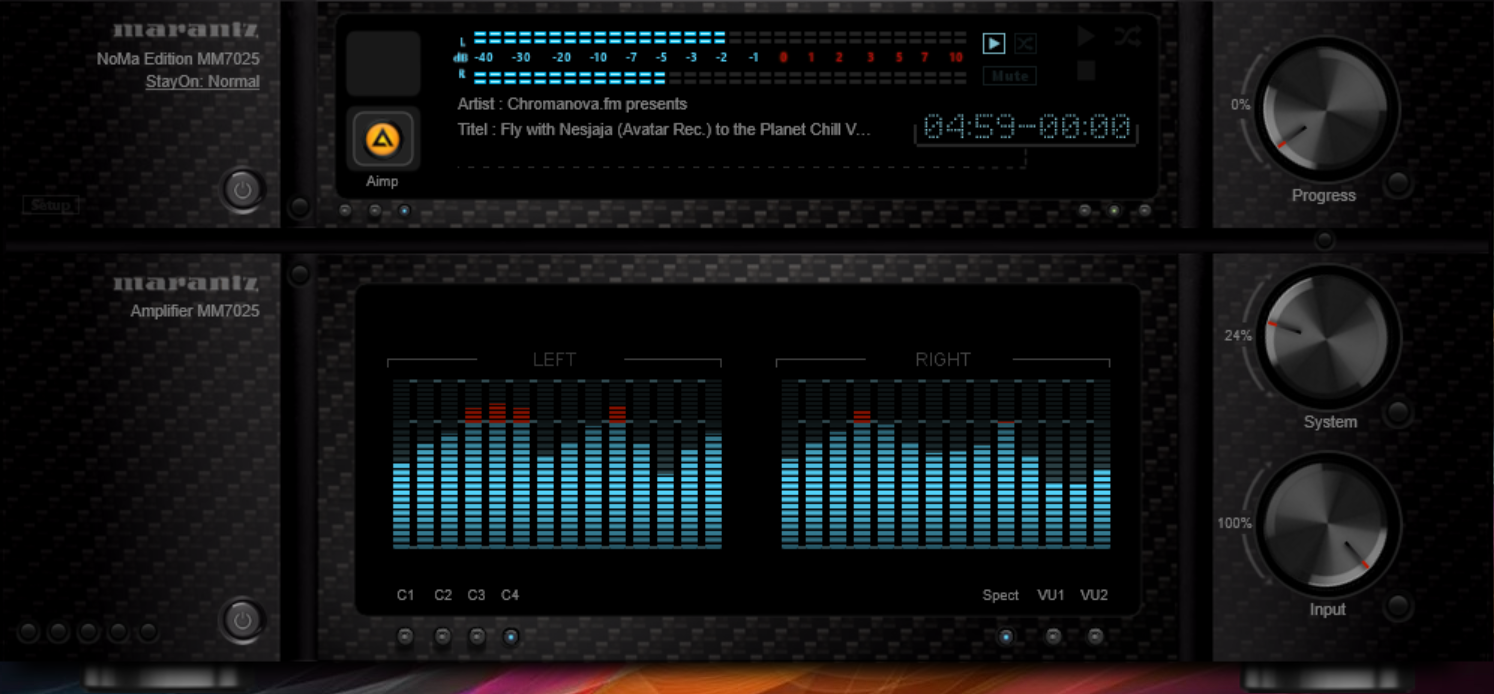Click small round button beside Progress knob
1494x694 pixels.
(1398, 183)
